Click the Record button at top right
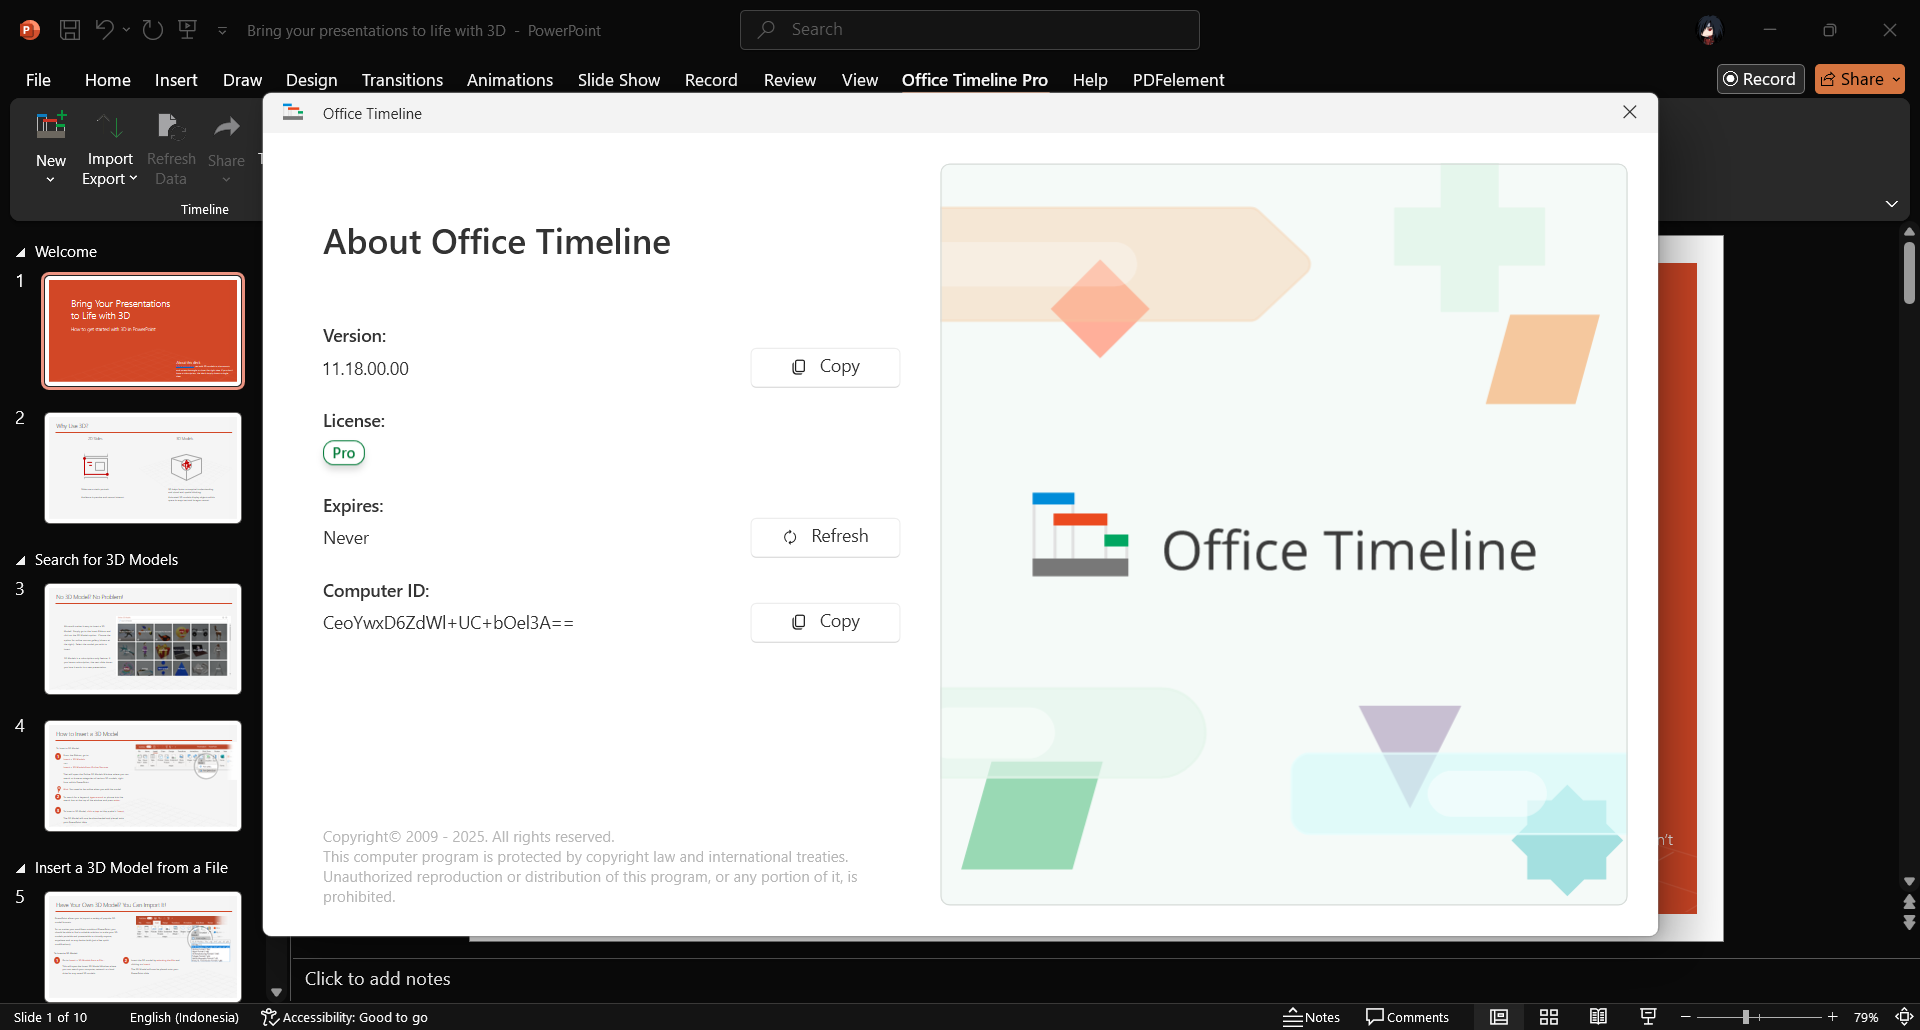 pos(1760,79)
